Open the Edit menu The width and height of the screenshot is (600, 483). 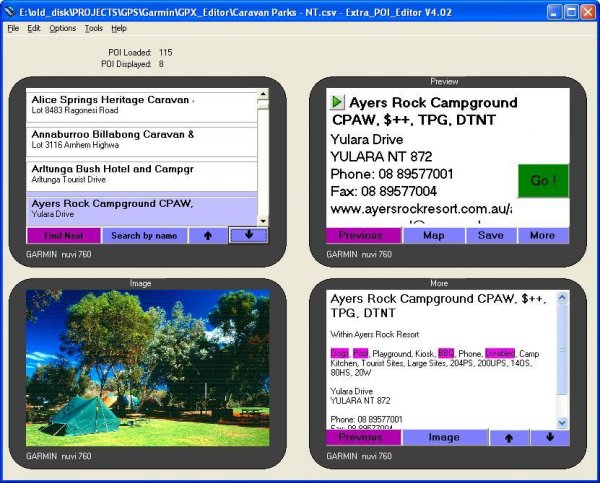coord(34,28)
